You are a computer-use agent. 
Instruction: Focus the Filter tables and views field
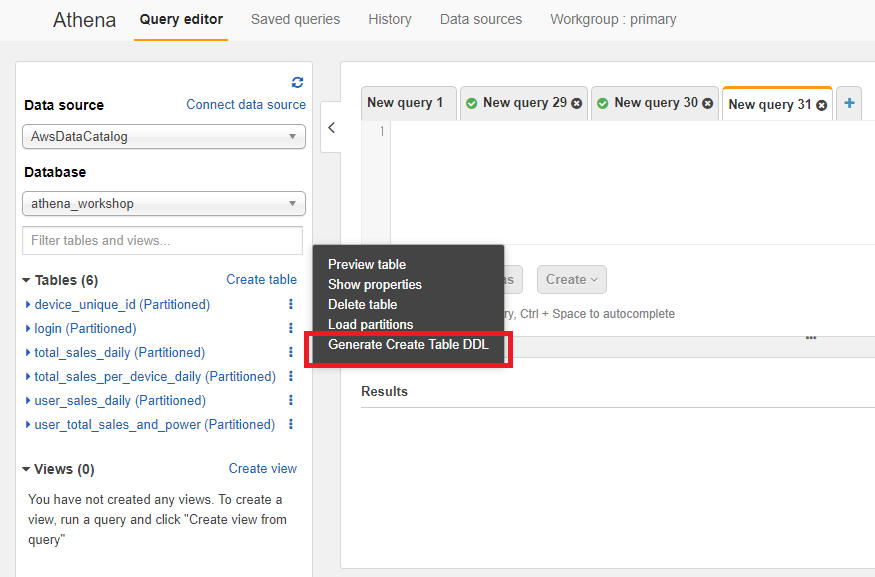[162, 241]
